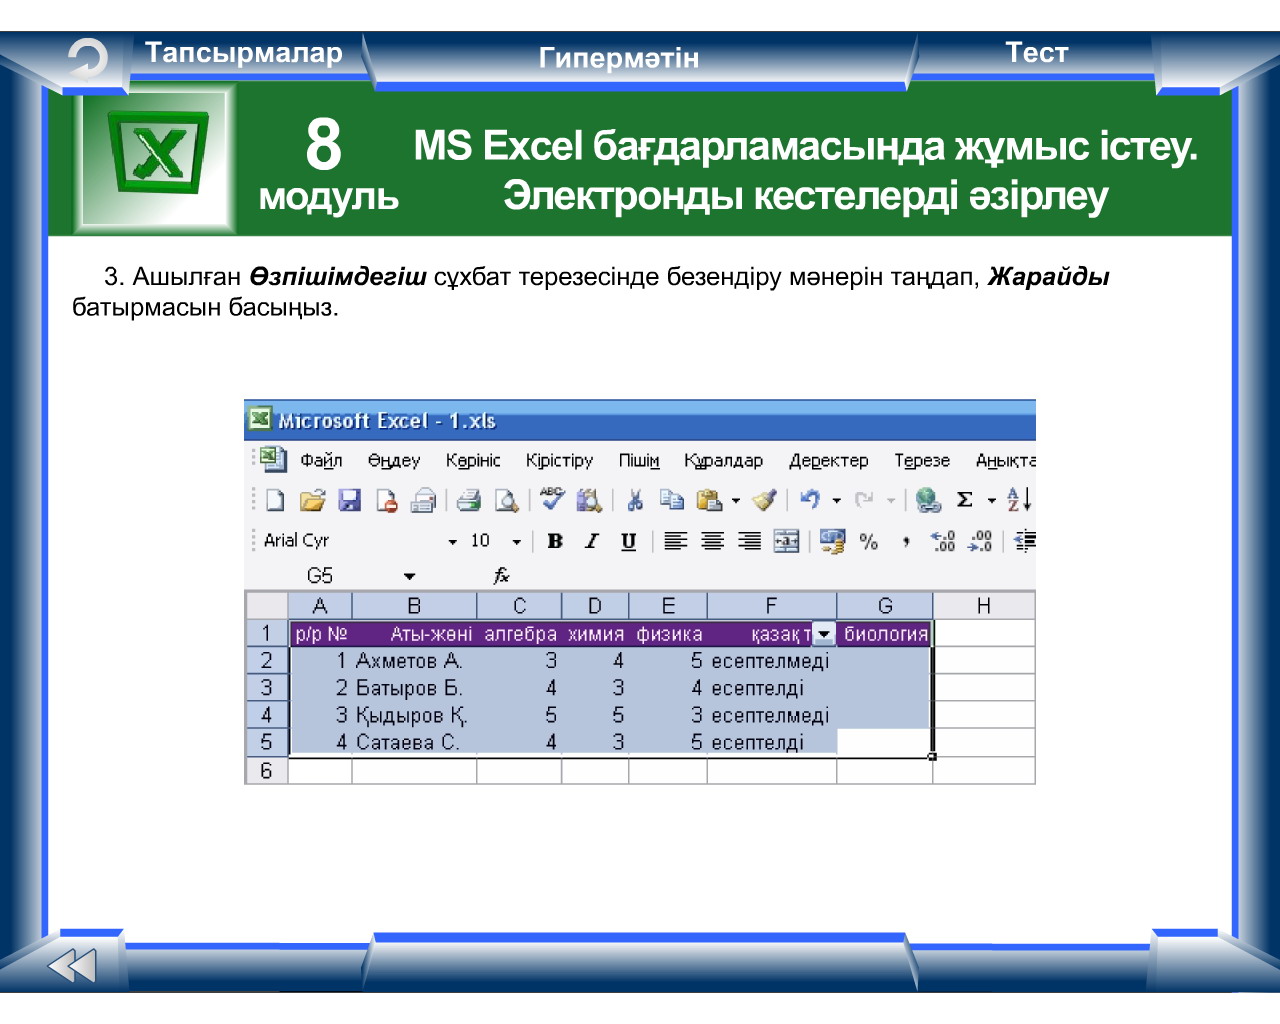Toggle Bold formatting
1280x1024 pixels.
pyautogui.click(x=555, y=541)
